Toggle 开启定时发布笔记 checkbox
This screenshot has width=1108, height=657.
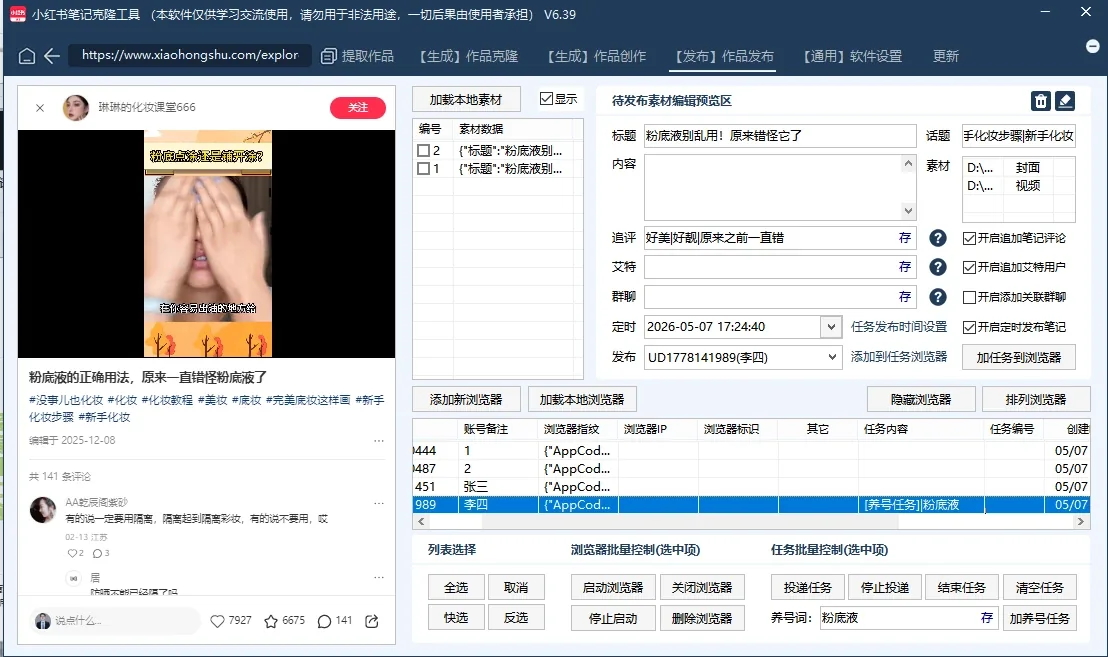coord(970,327)
